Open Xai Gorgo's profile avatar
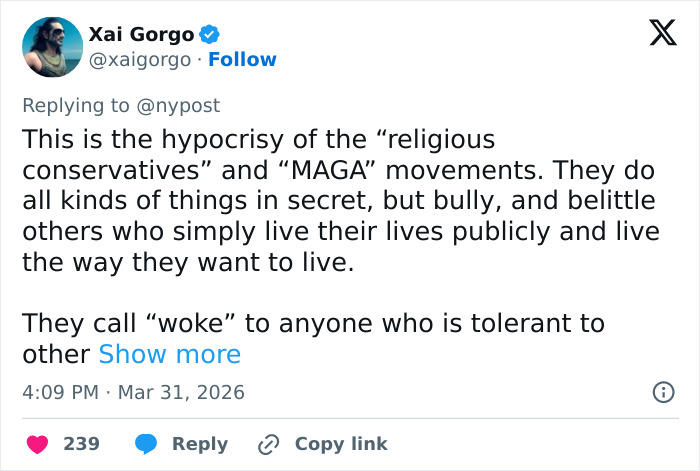 [x=50, y=47]
